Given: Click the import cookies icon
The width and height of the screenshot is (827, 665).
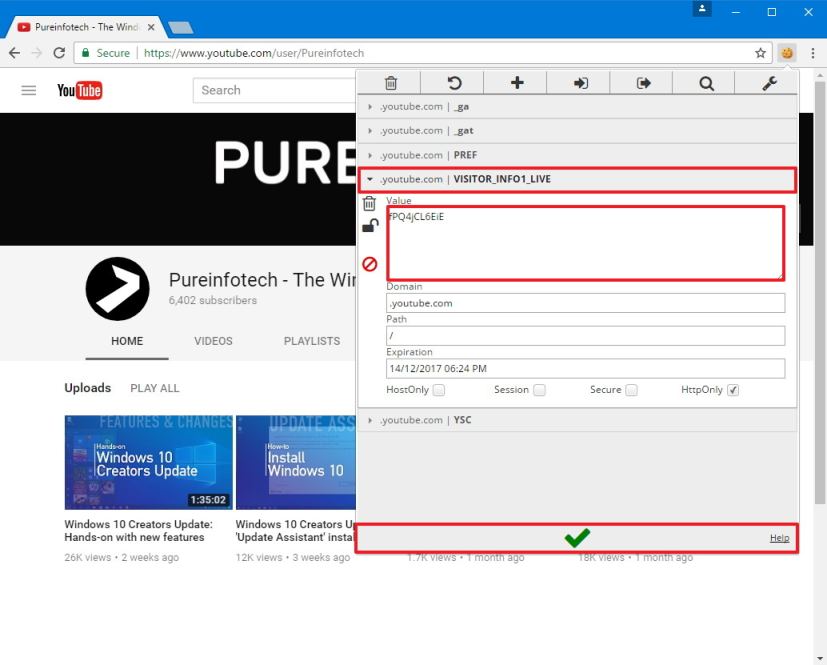Looking at the screenshot, I should [x=580, y=83].
